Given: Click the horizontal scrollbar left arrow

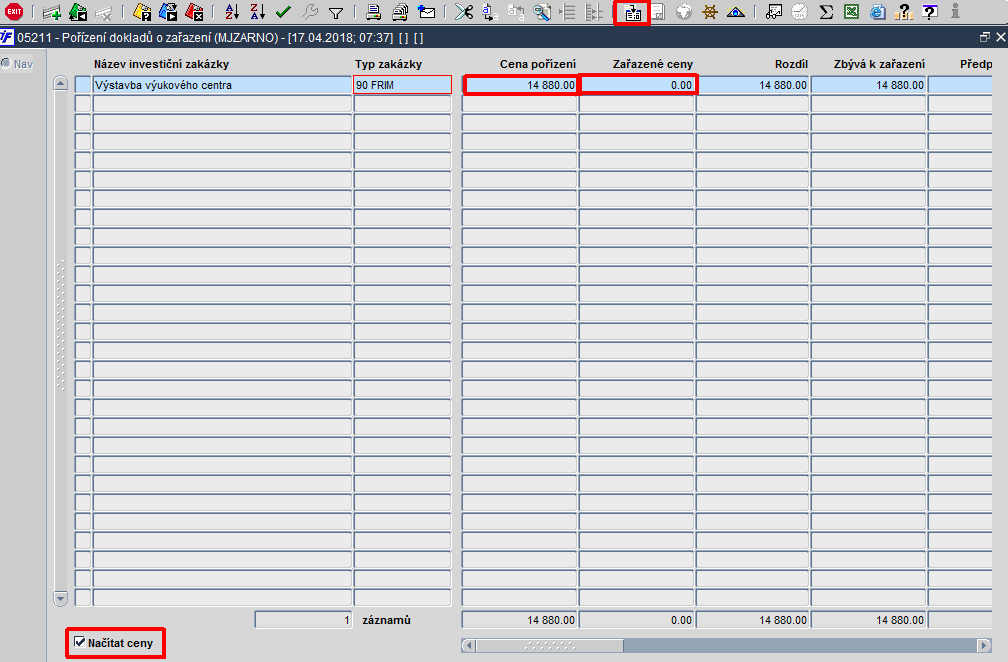Looking at the screenshot, I should coord(469,645).
